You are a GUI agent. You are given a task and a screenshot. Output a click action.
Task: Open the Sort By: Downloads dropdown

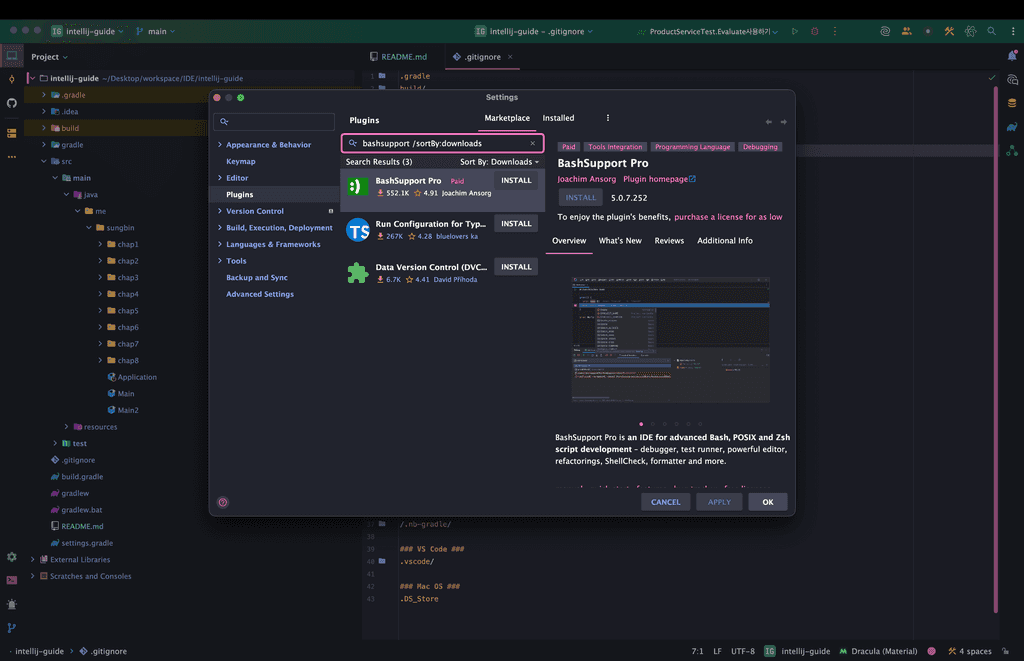[x=499, y=162]
